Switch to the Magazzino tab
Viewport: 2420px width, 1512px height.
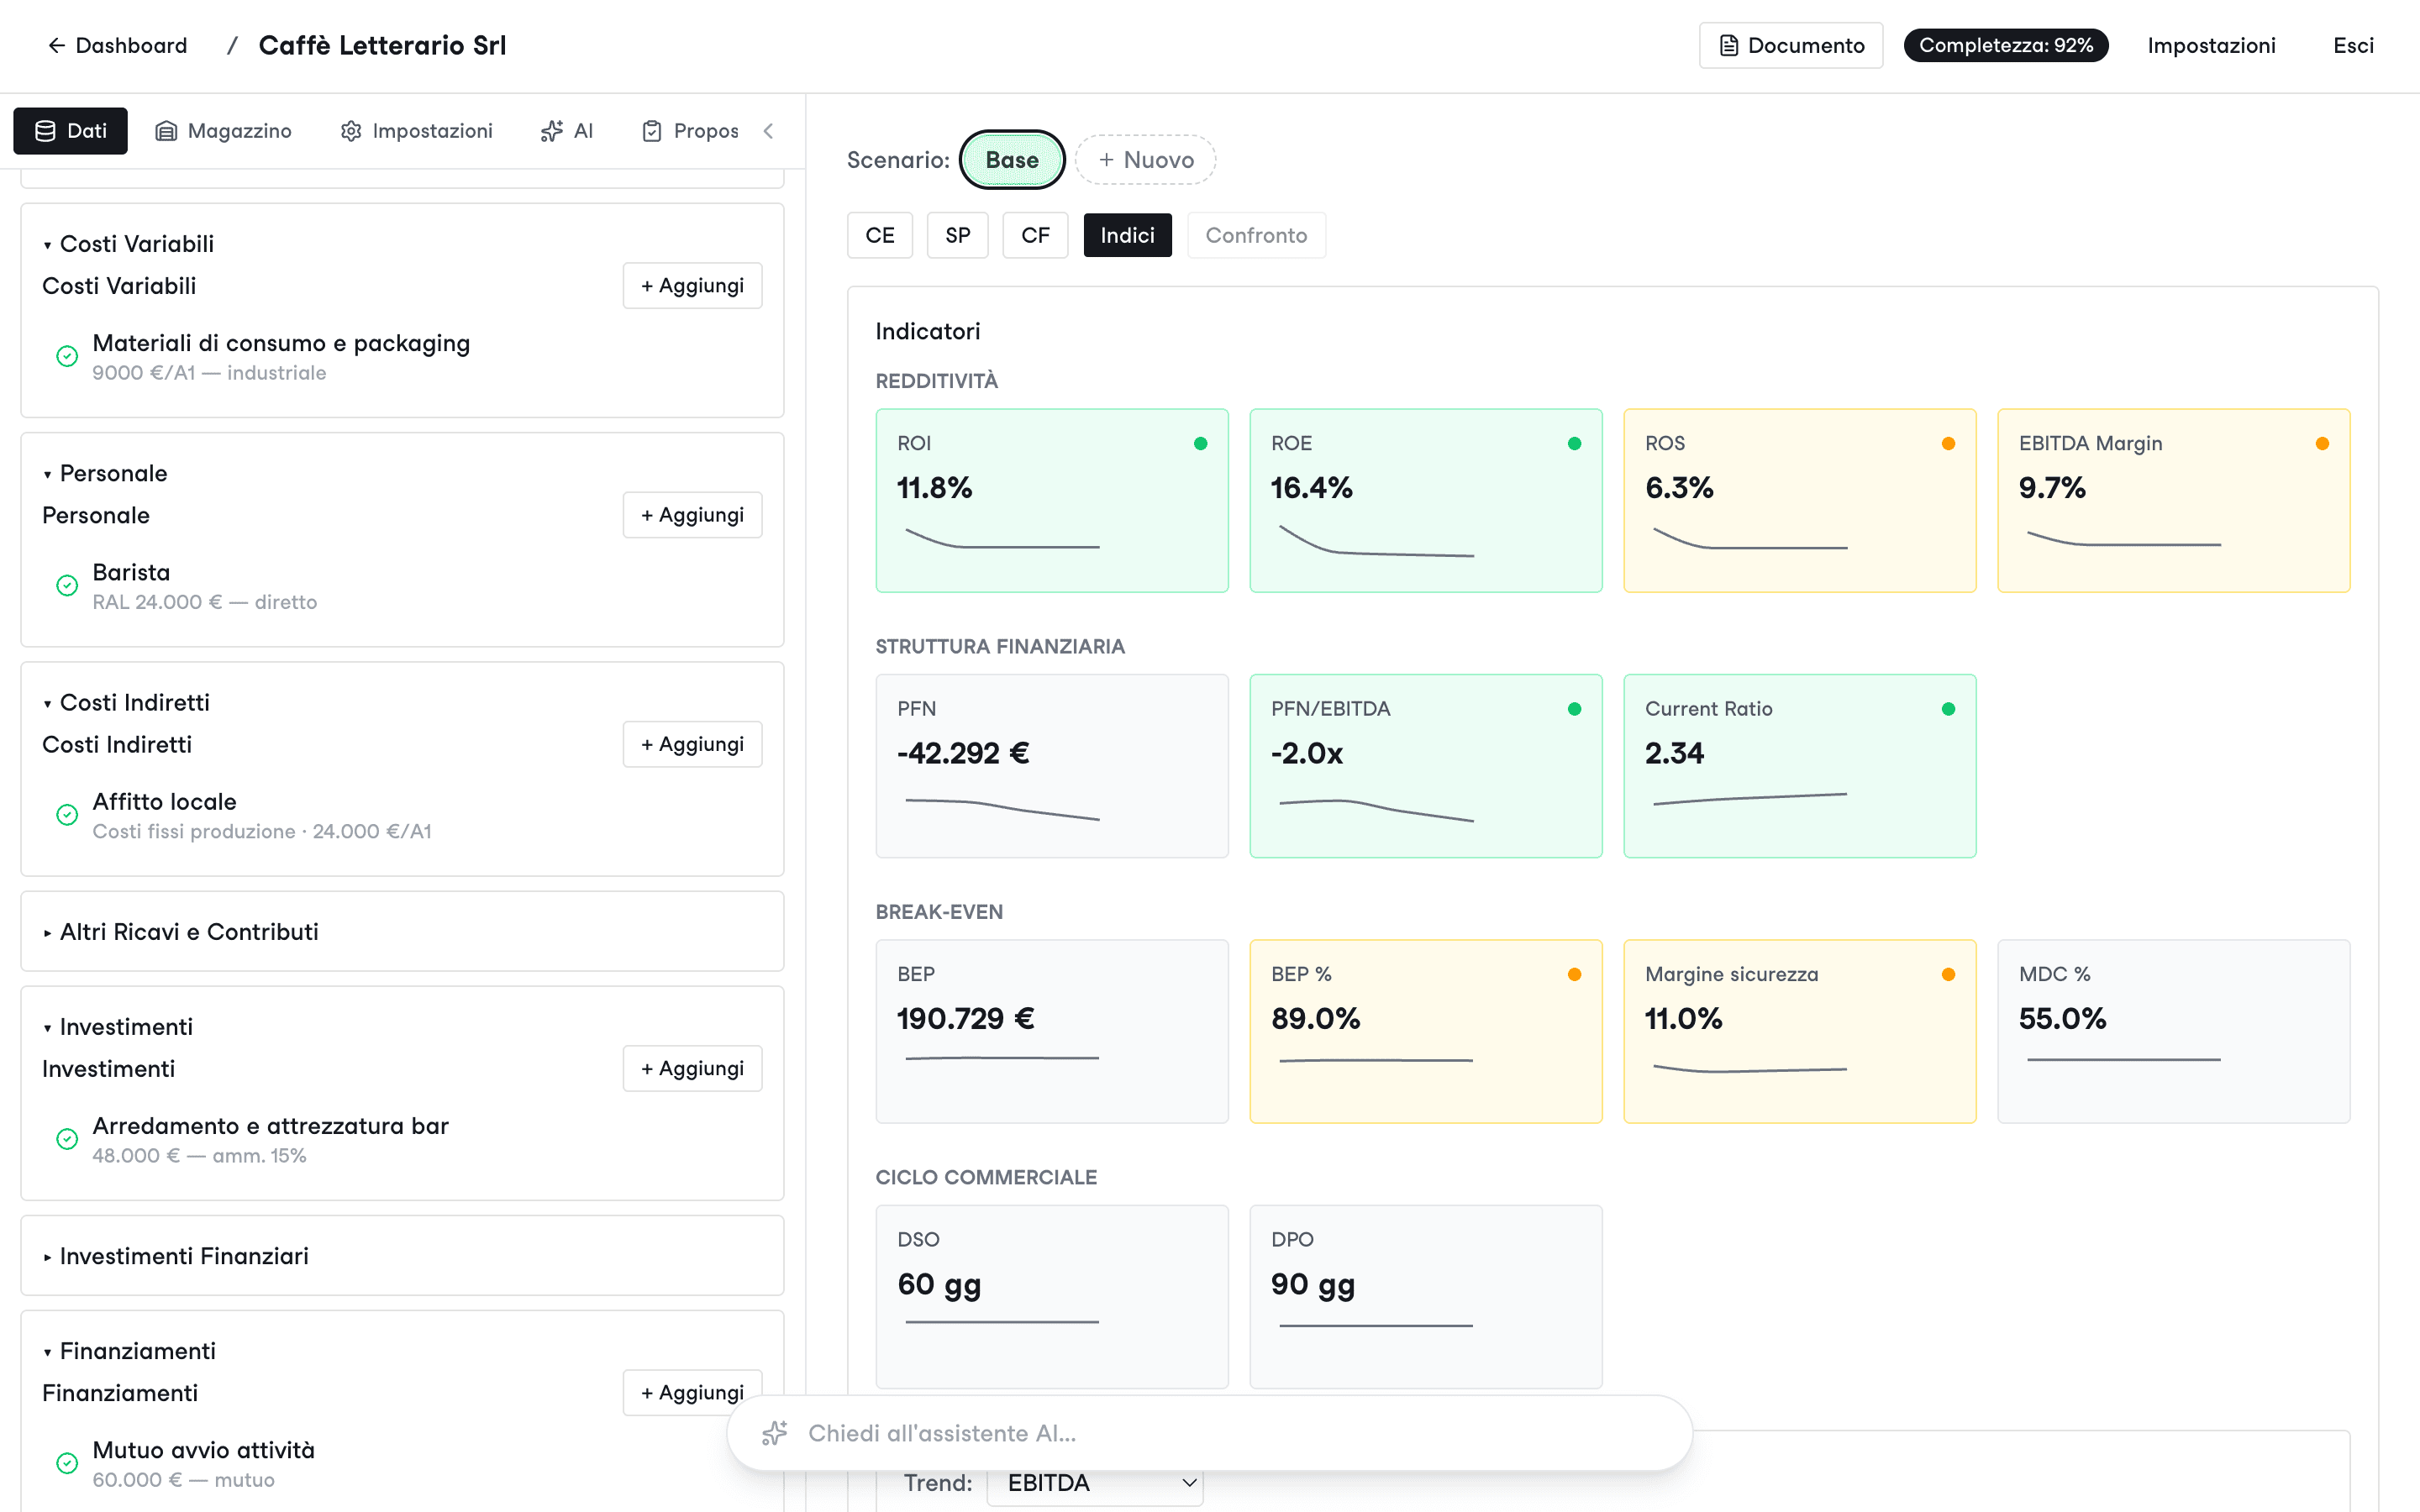coord(223,131)
